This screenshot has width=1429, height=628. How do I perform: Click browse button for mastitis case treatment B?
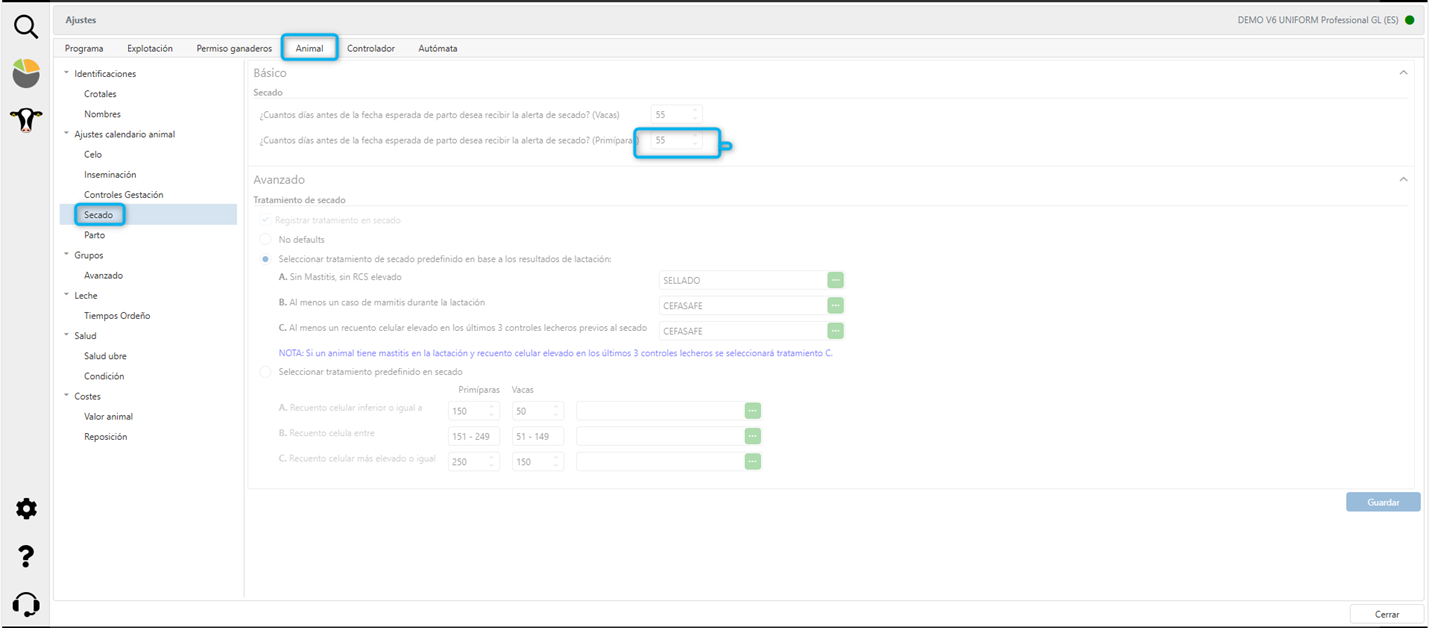coord(835,306)
